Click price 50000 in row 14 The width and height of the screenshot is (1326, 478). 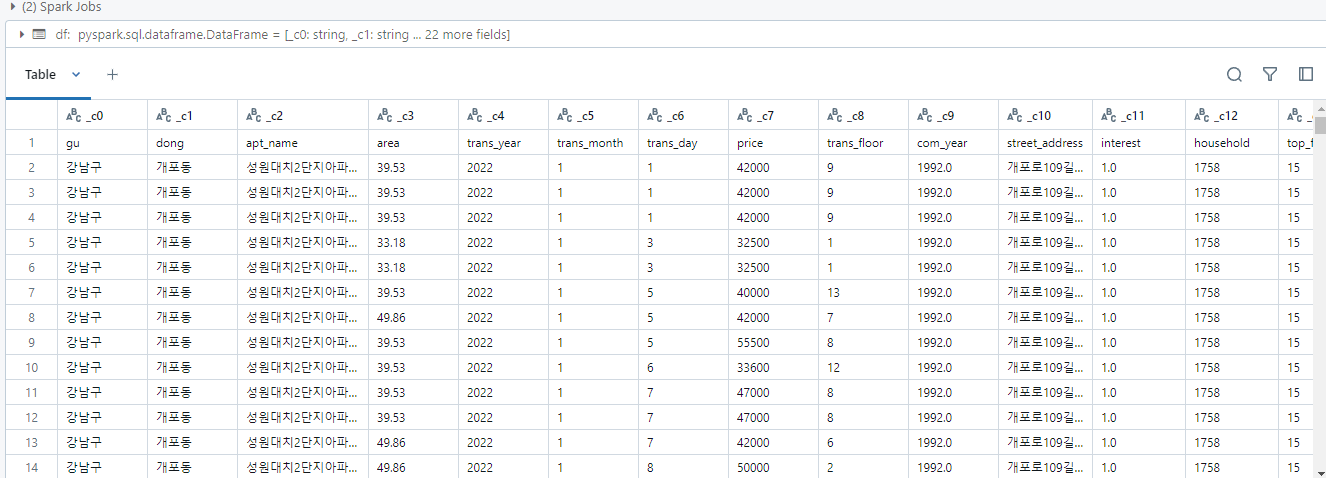pyautogui.click(x=773, y=467)
